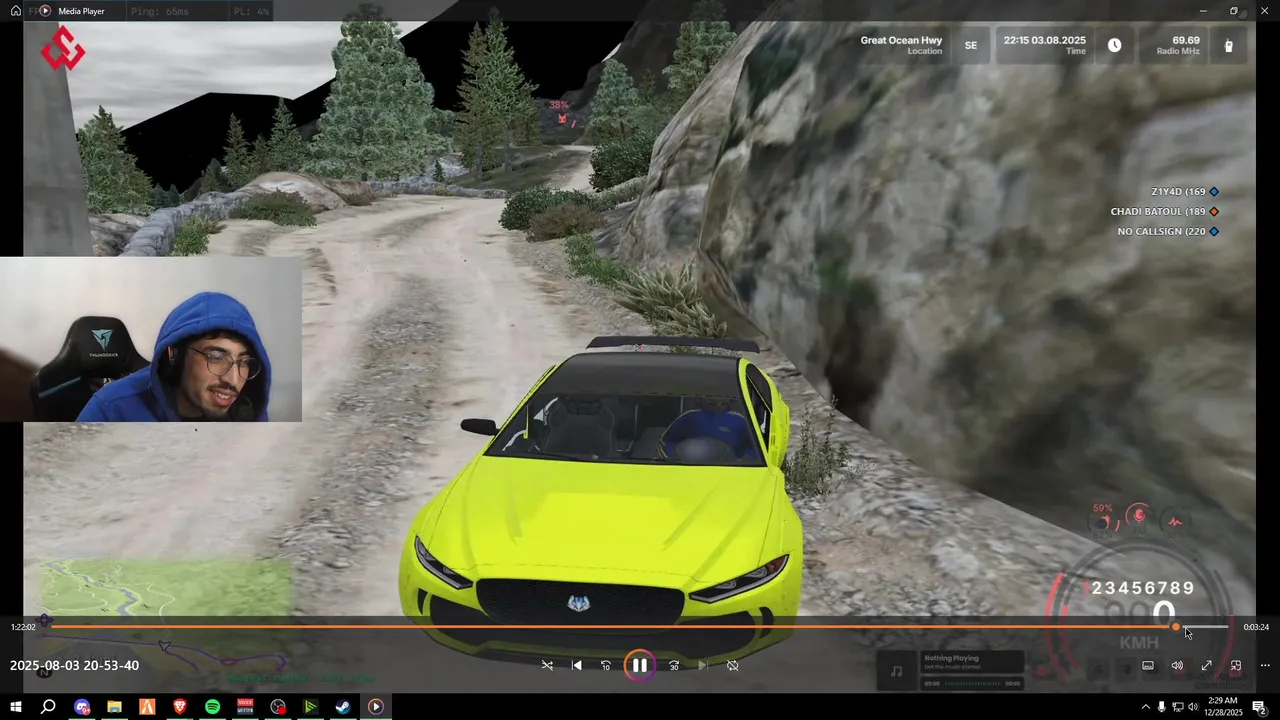Click the elapsed time 1:22:02
The height and width of the screenshot is (720, 1280).
(23, 627)
